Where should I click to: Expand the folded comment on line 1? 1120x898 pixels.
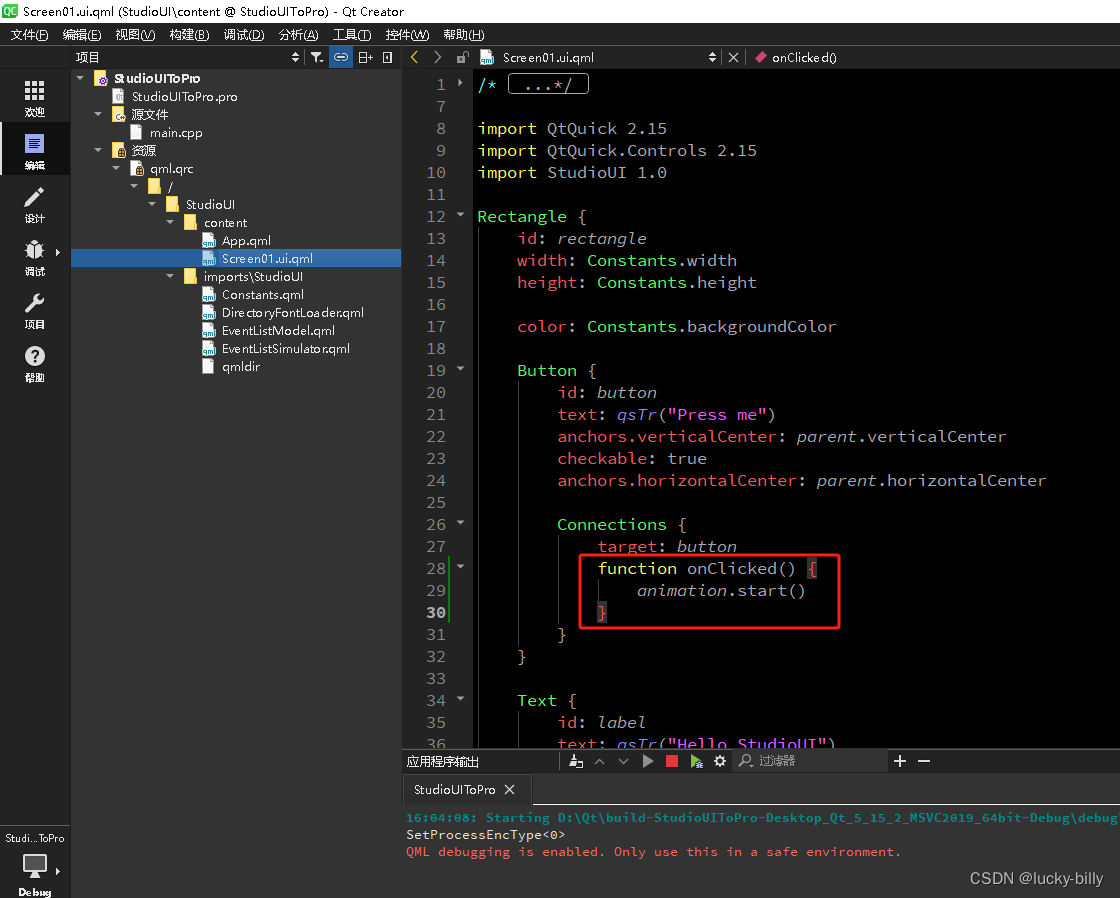(x=460, y=83)
